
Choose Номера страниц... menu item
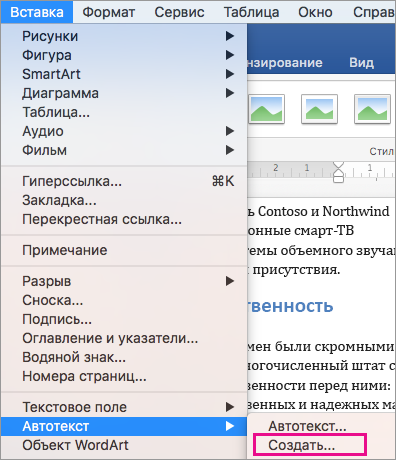[x=124, y=376]
